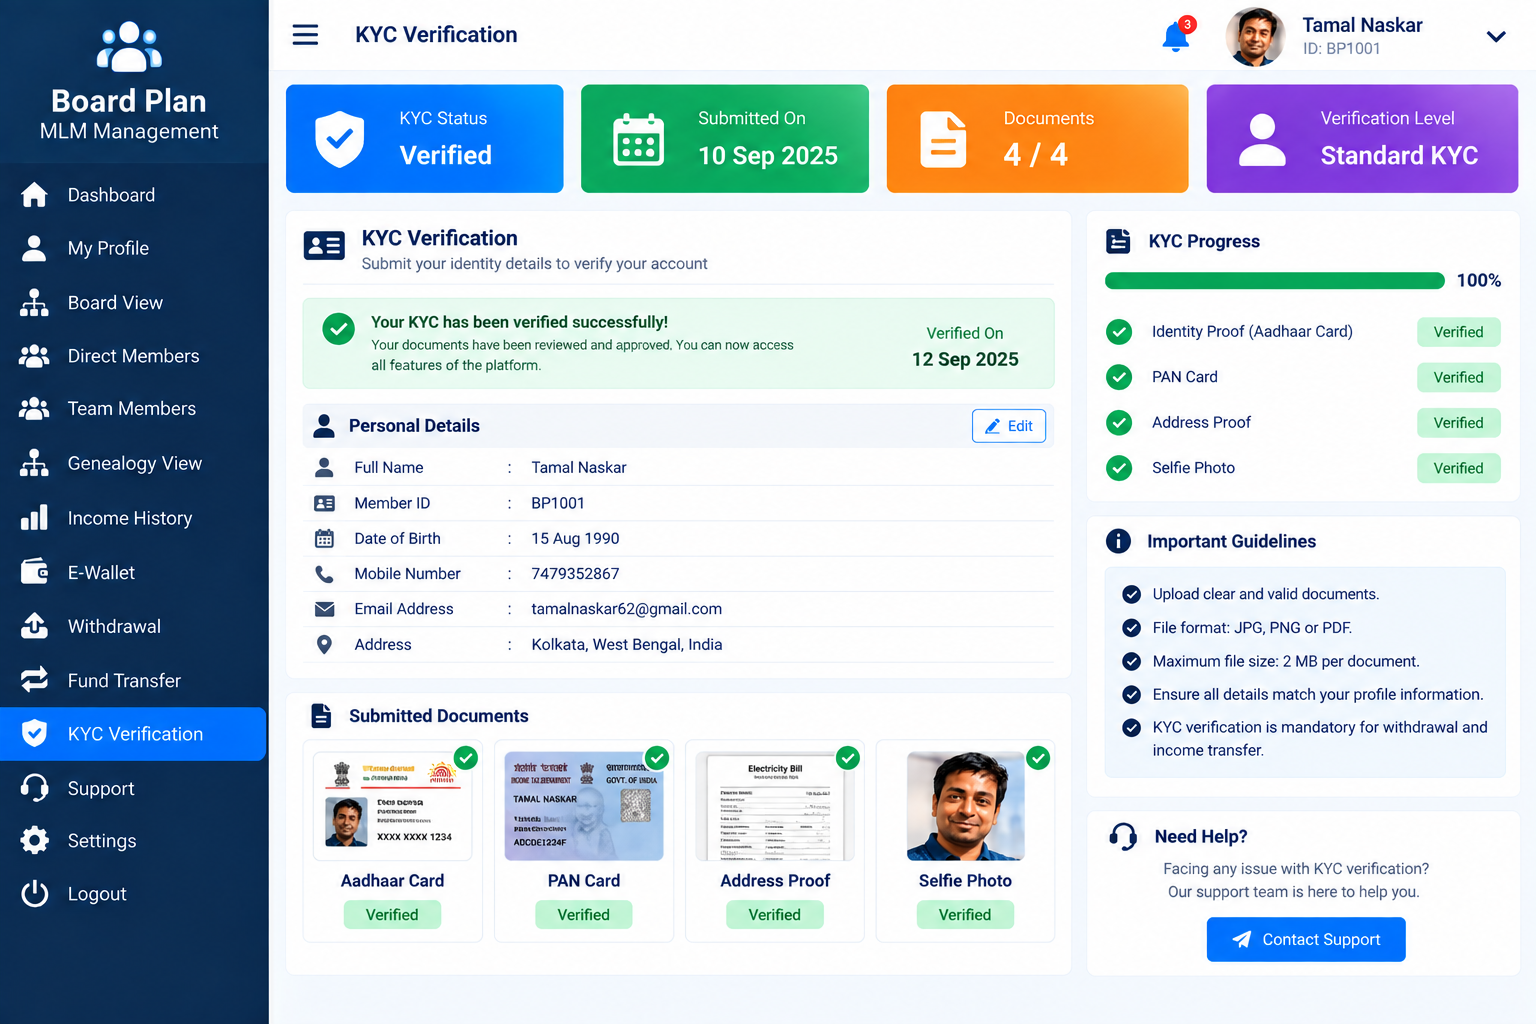Click the Logout power icon

[34, 894]
